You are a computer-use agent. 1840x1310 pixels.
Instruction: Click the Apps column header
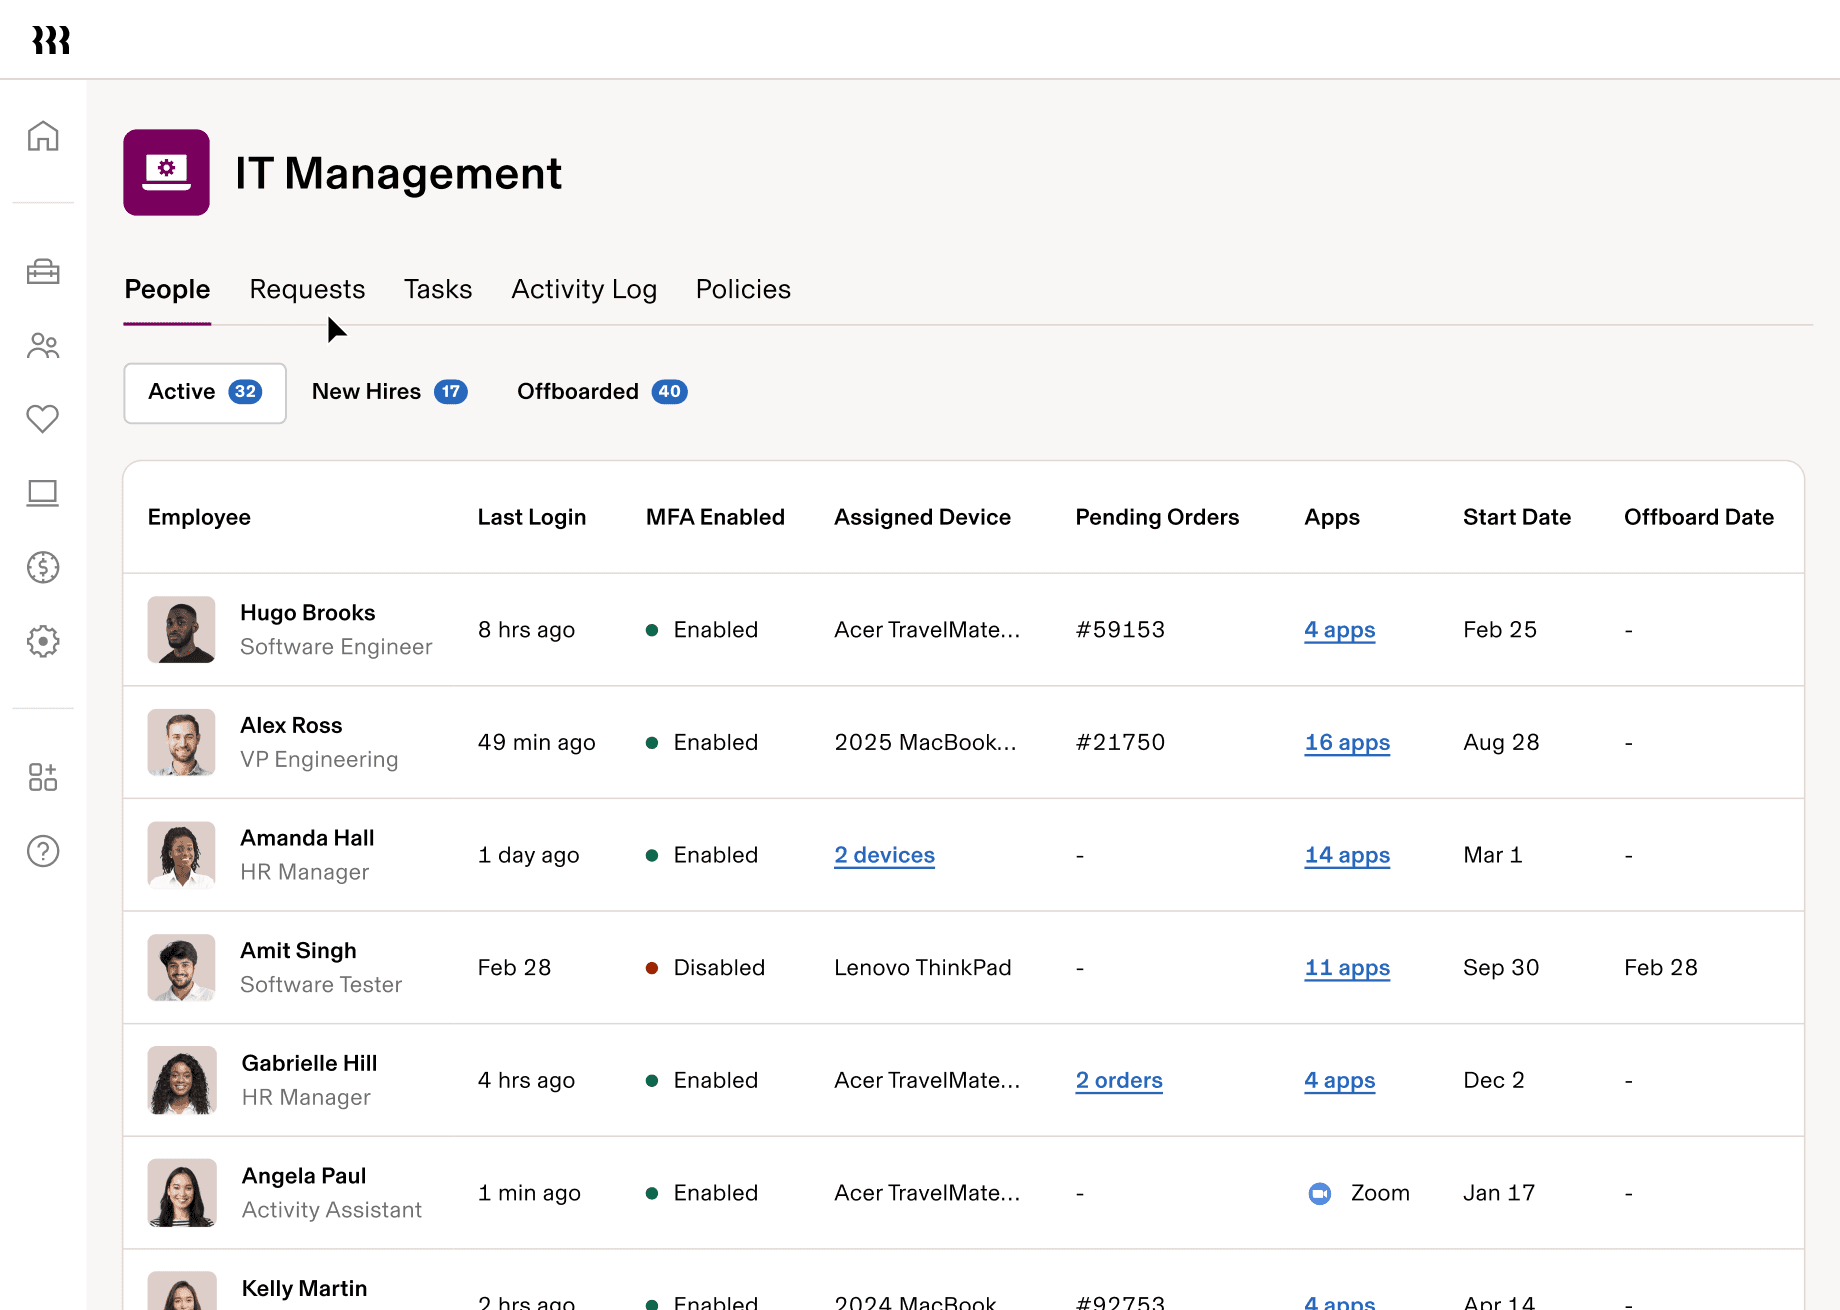(x=1332, y=517)
